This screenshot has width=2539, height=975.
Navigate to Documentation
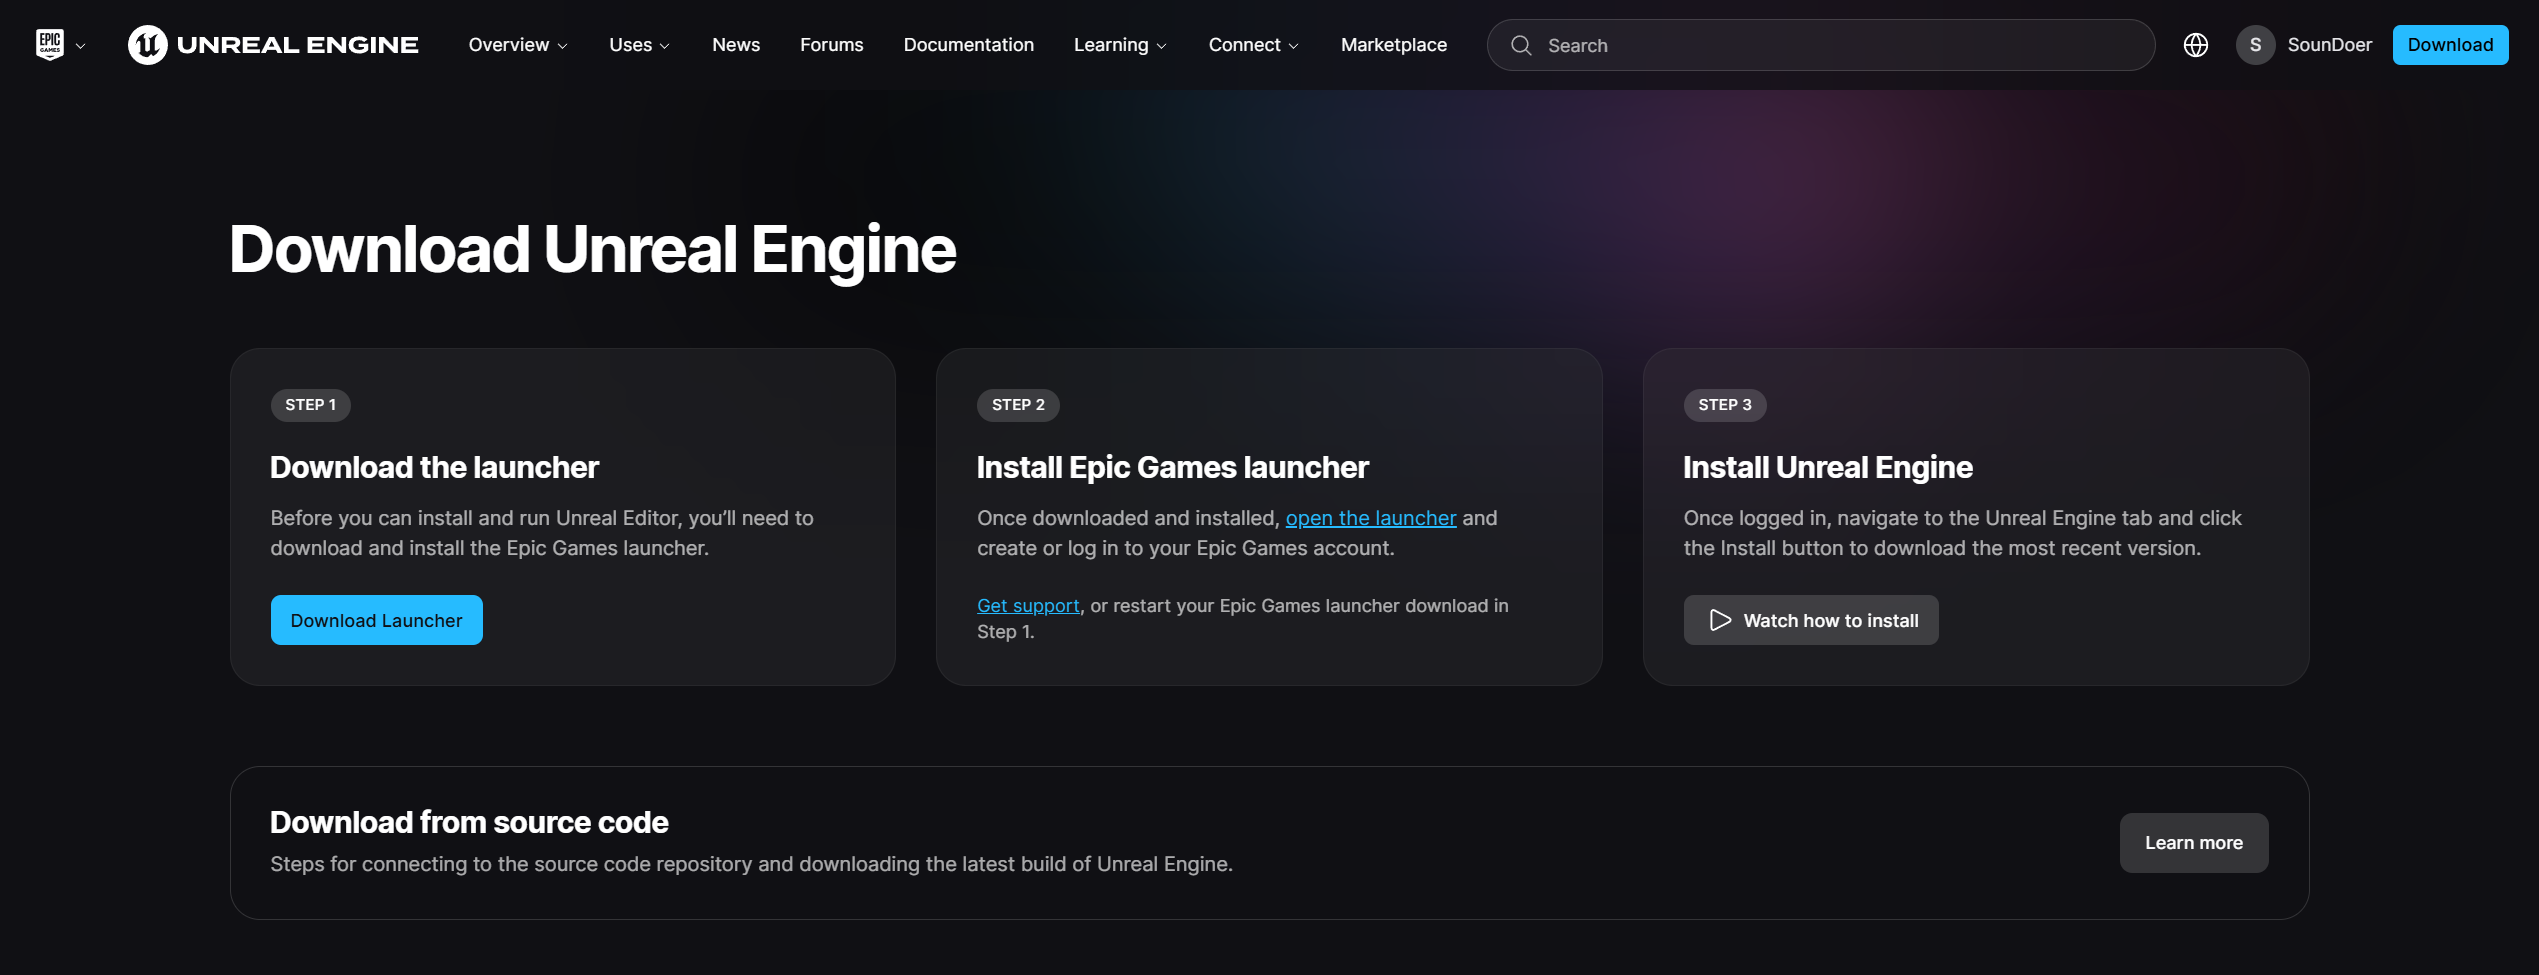pos(968,45)
